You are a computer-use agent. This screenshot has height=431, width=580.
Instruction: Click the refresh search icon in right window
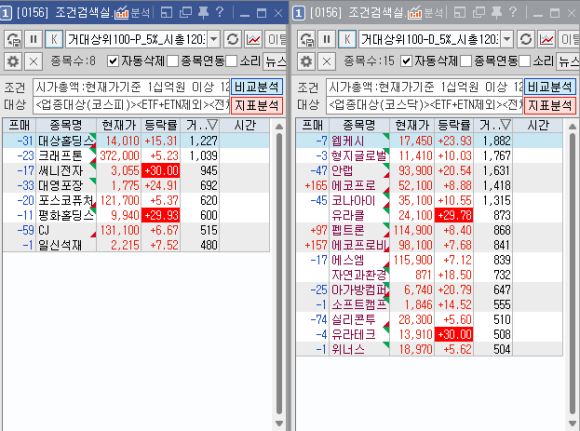point(306,39)
